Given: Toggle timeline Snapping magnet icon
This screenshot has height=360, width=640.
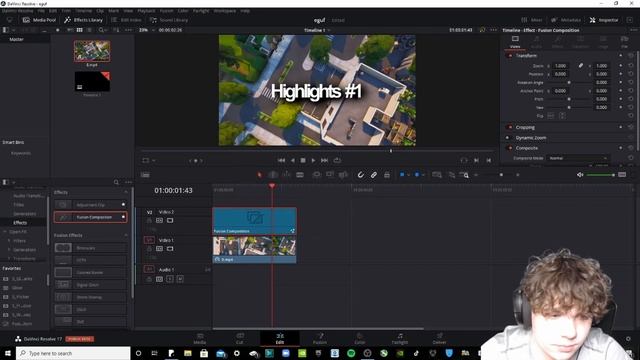Looking at the screenshot, I should coord(360,175).
